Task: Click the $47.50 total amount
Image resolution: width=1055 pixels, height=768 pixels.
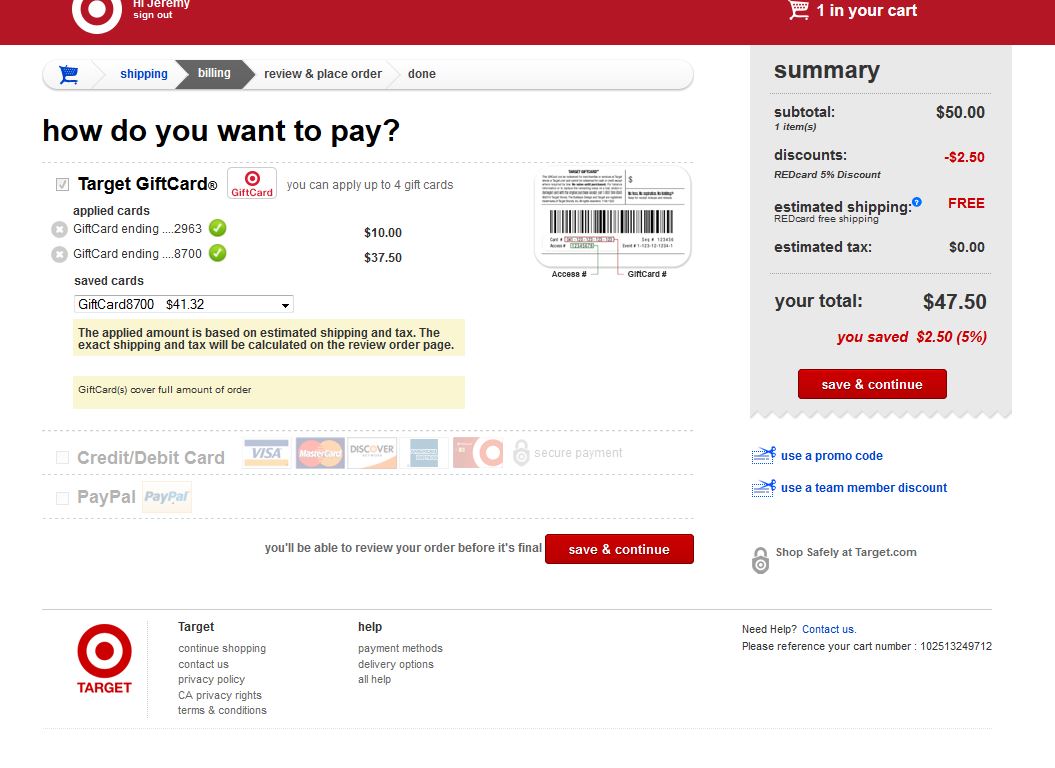Action: point(955,302)
